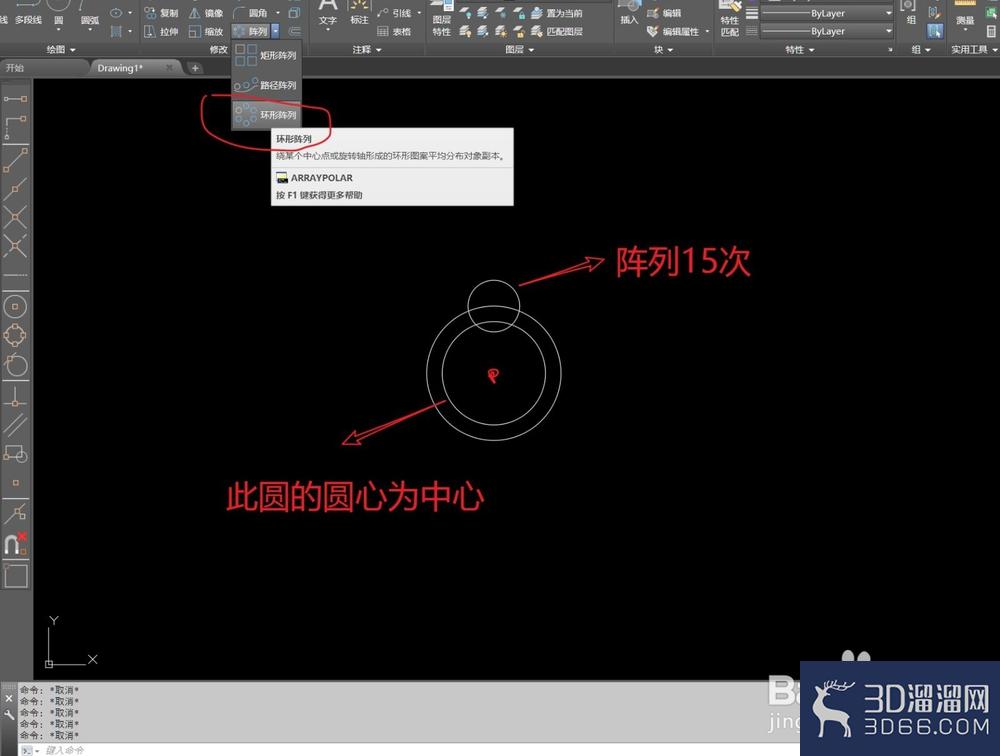The height and width of the screenshot is (756, 1000).
Task: Select the Apparent Intersection snap icon
Action: pos(15,246)
